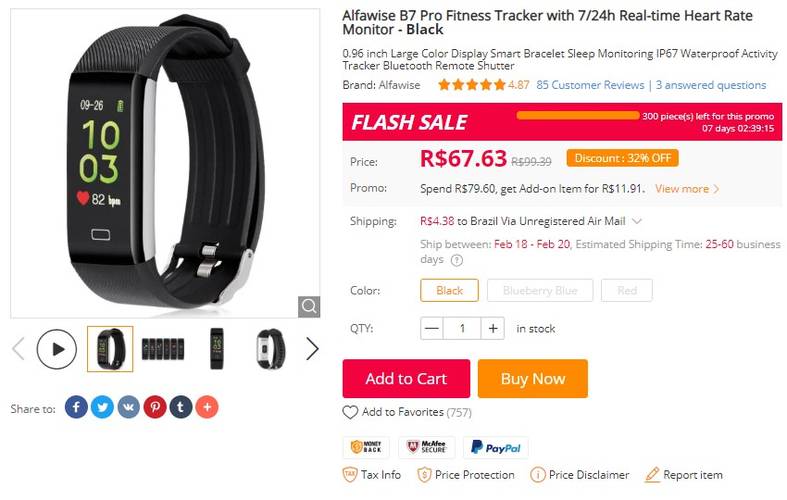Play the product video
Screen dimensions: 787x500
click(x=57, y=349)
